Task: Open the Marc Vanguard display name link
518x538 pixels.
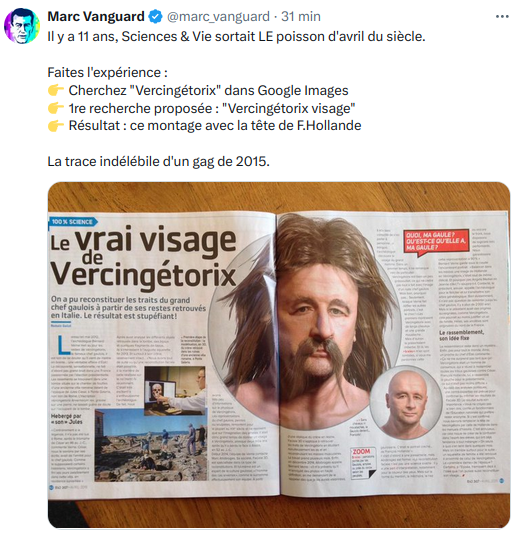Action: (96, 16)
